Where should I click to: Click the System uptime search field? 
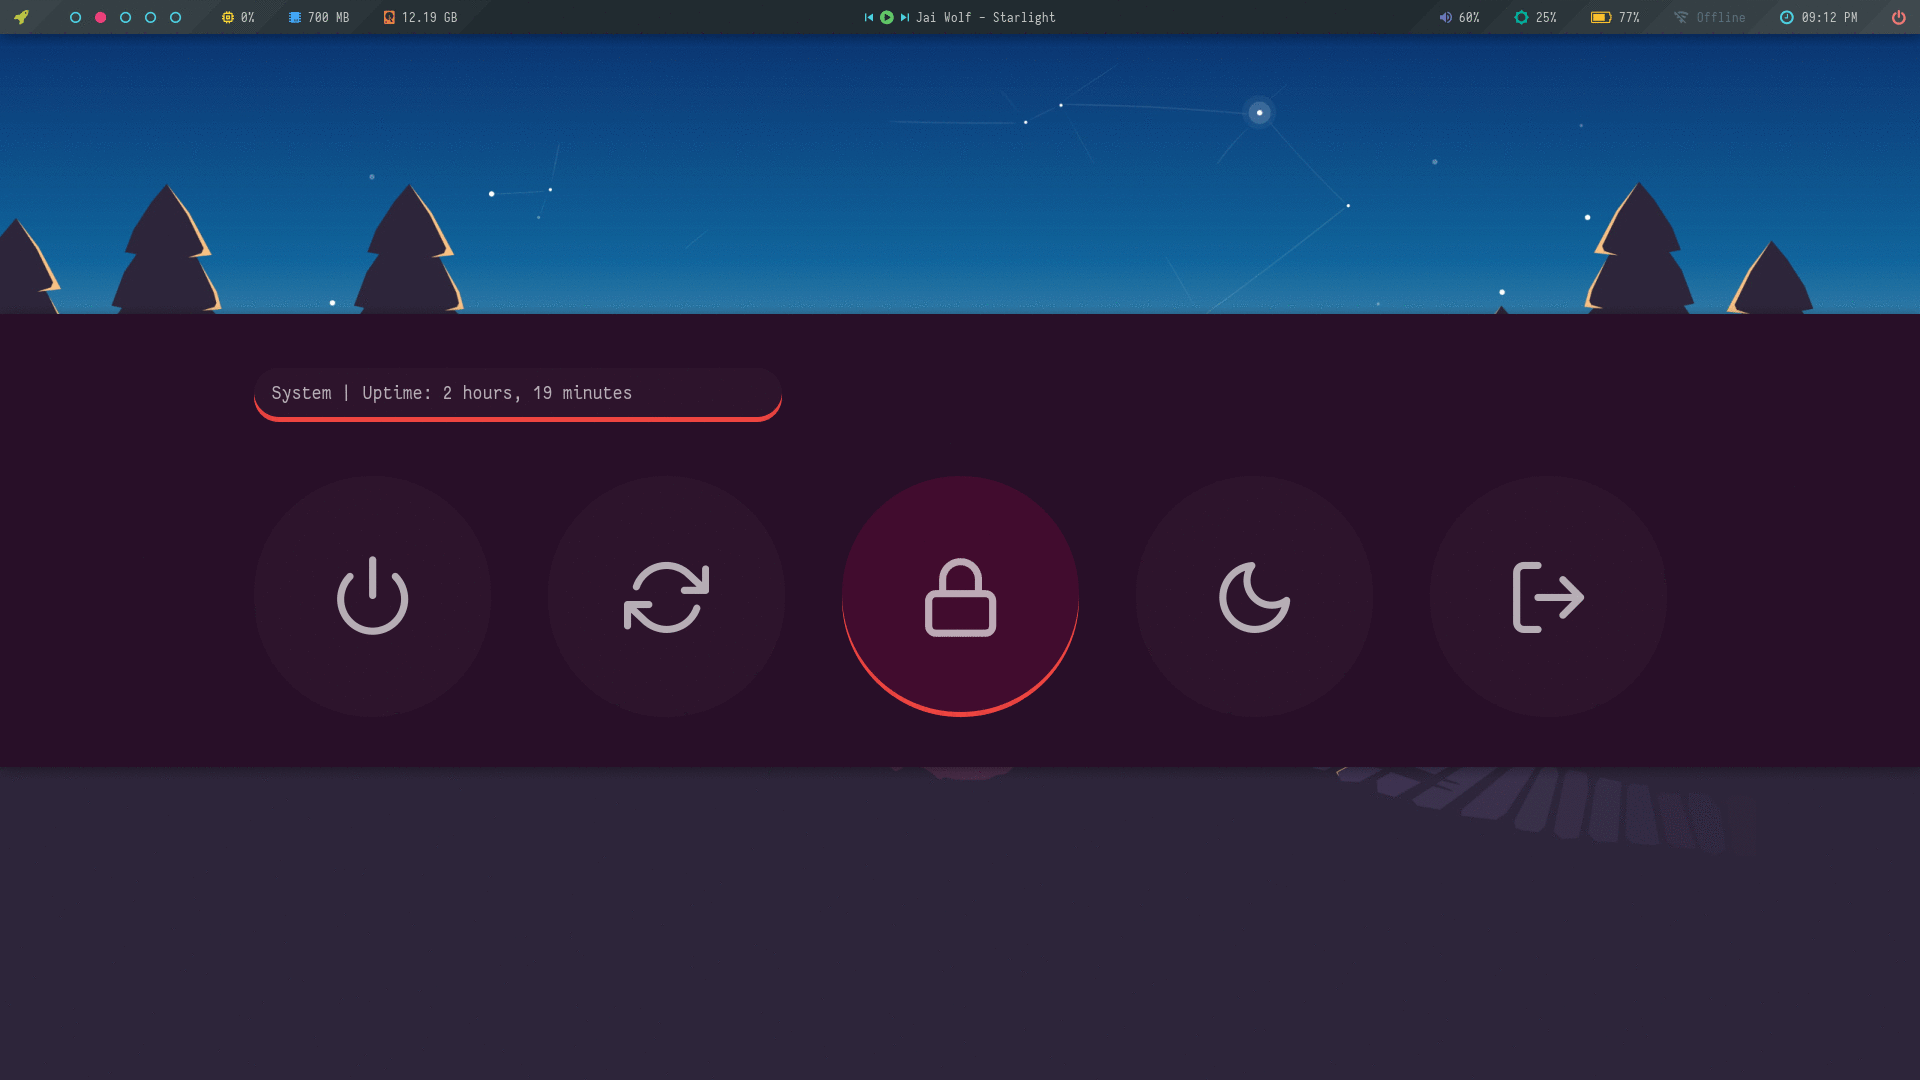[x=517, y=393]
